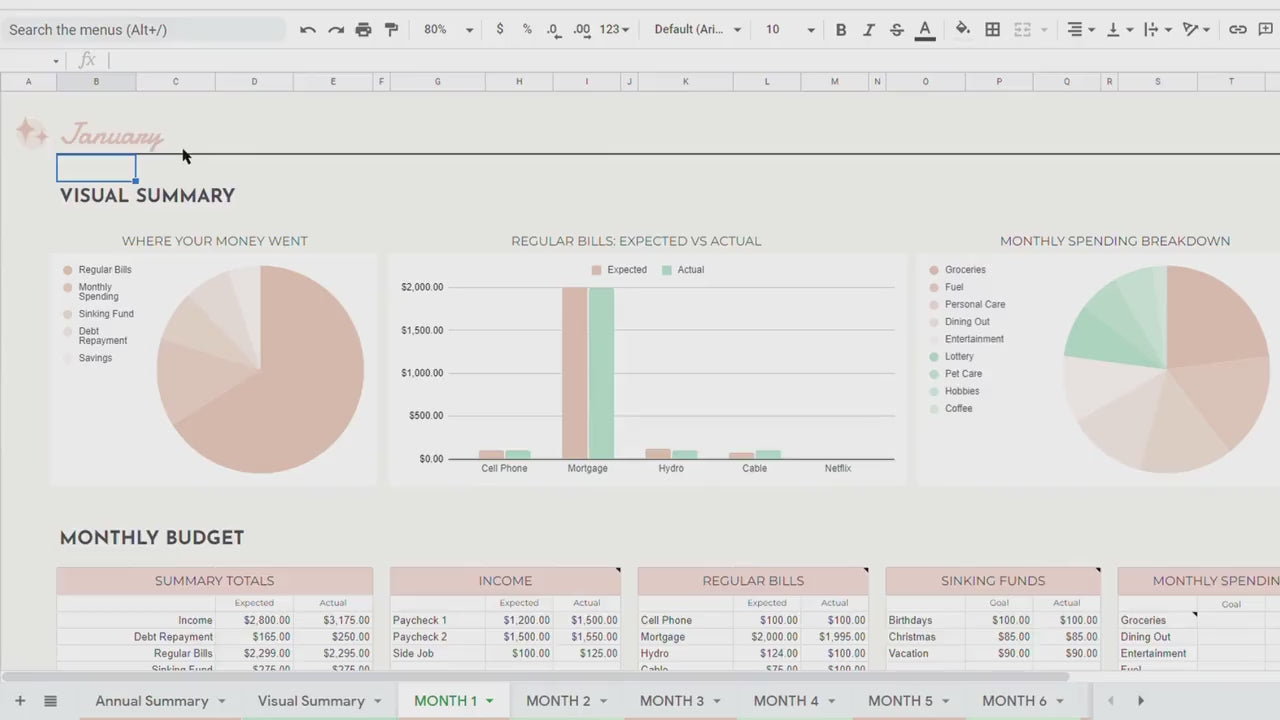This screenshot has height=720, width=1280.
Task: Open the font size 10 dropdown
Action: point(789,30)
